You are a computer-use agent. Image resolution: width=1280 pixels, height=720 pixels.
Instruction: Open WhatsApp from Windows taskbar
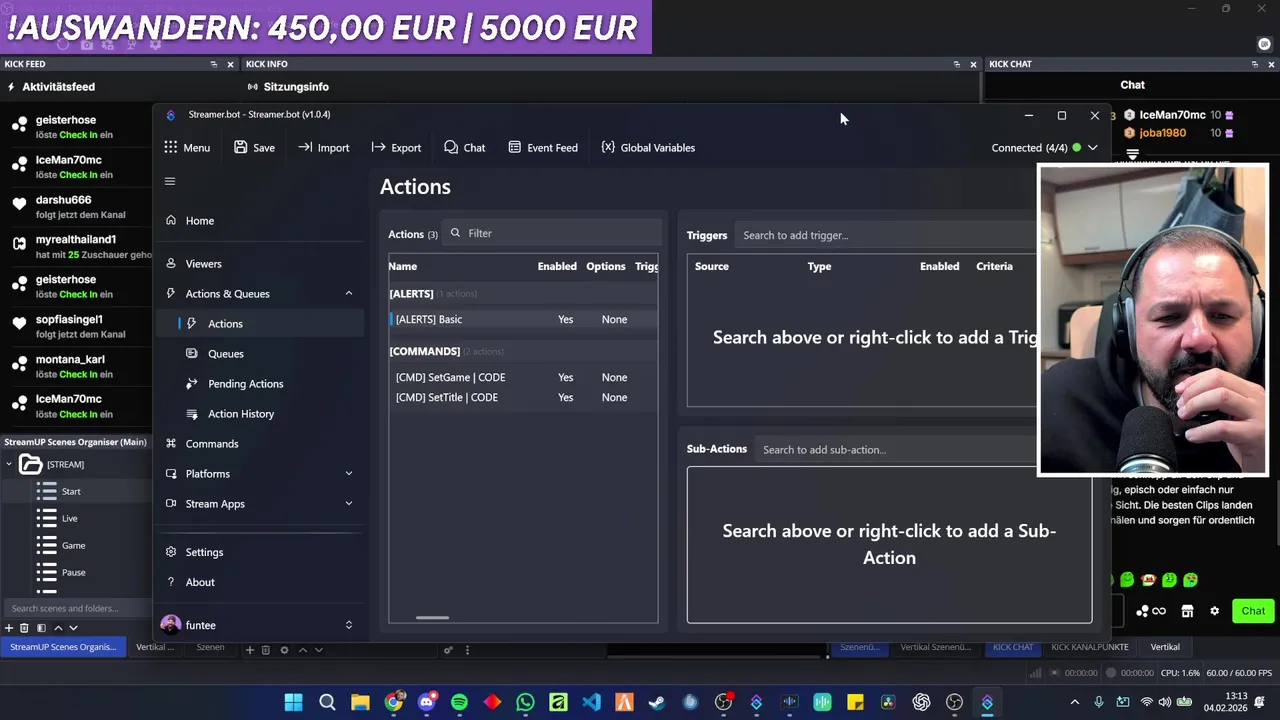pos(525,703)
